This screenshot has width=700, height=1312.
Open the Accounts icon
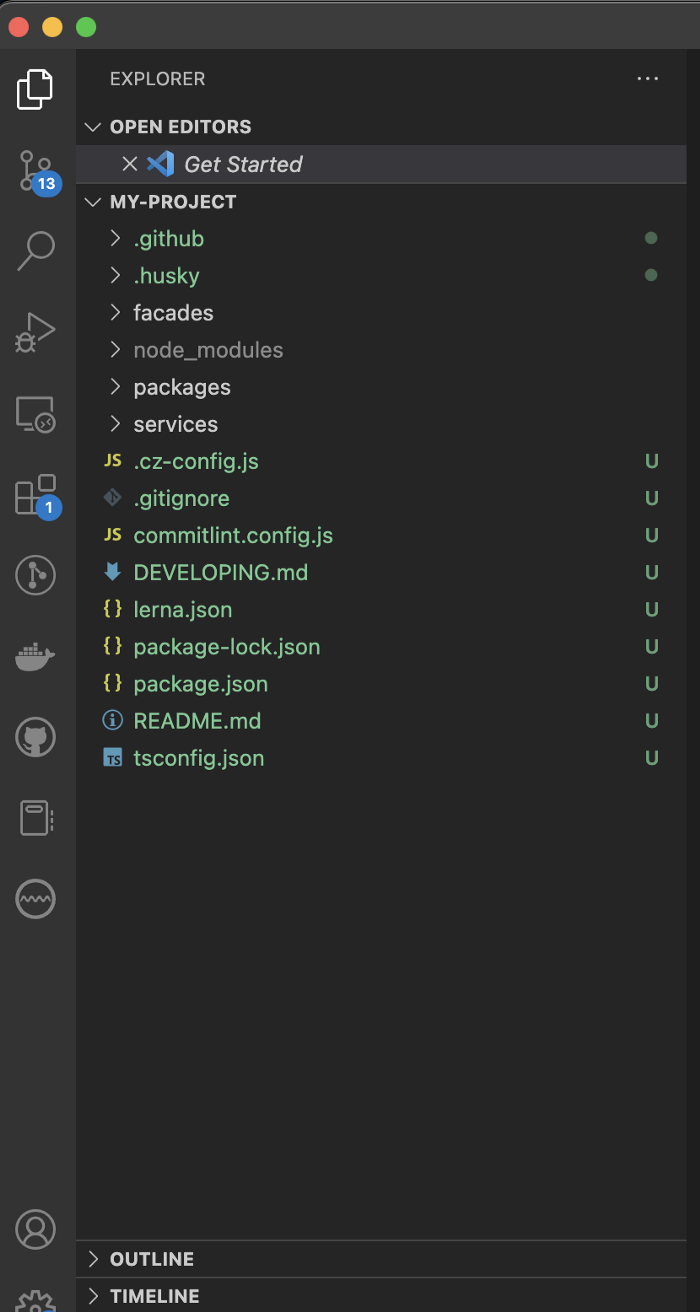tap(36, 1228)
